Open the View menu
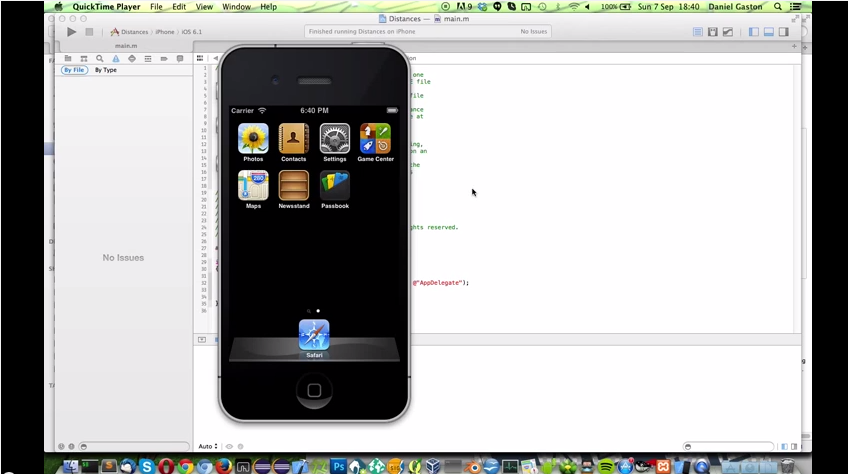 click(204, 6)
